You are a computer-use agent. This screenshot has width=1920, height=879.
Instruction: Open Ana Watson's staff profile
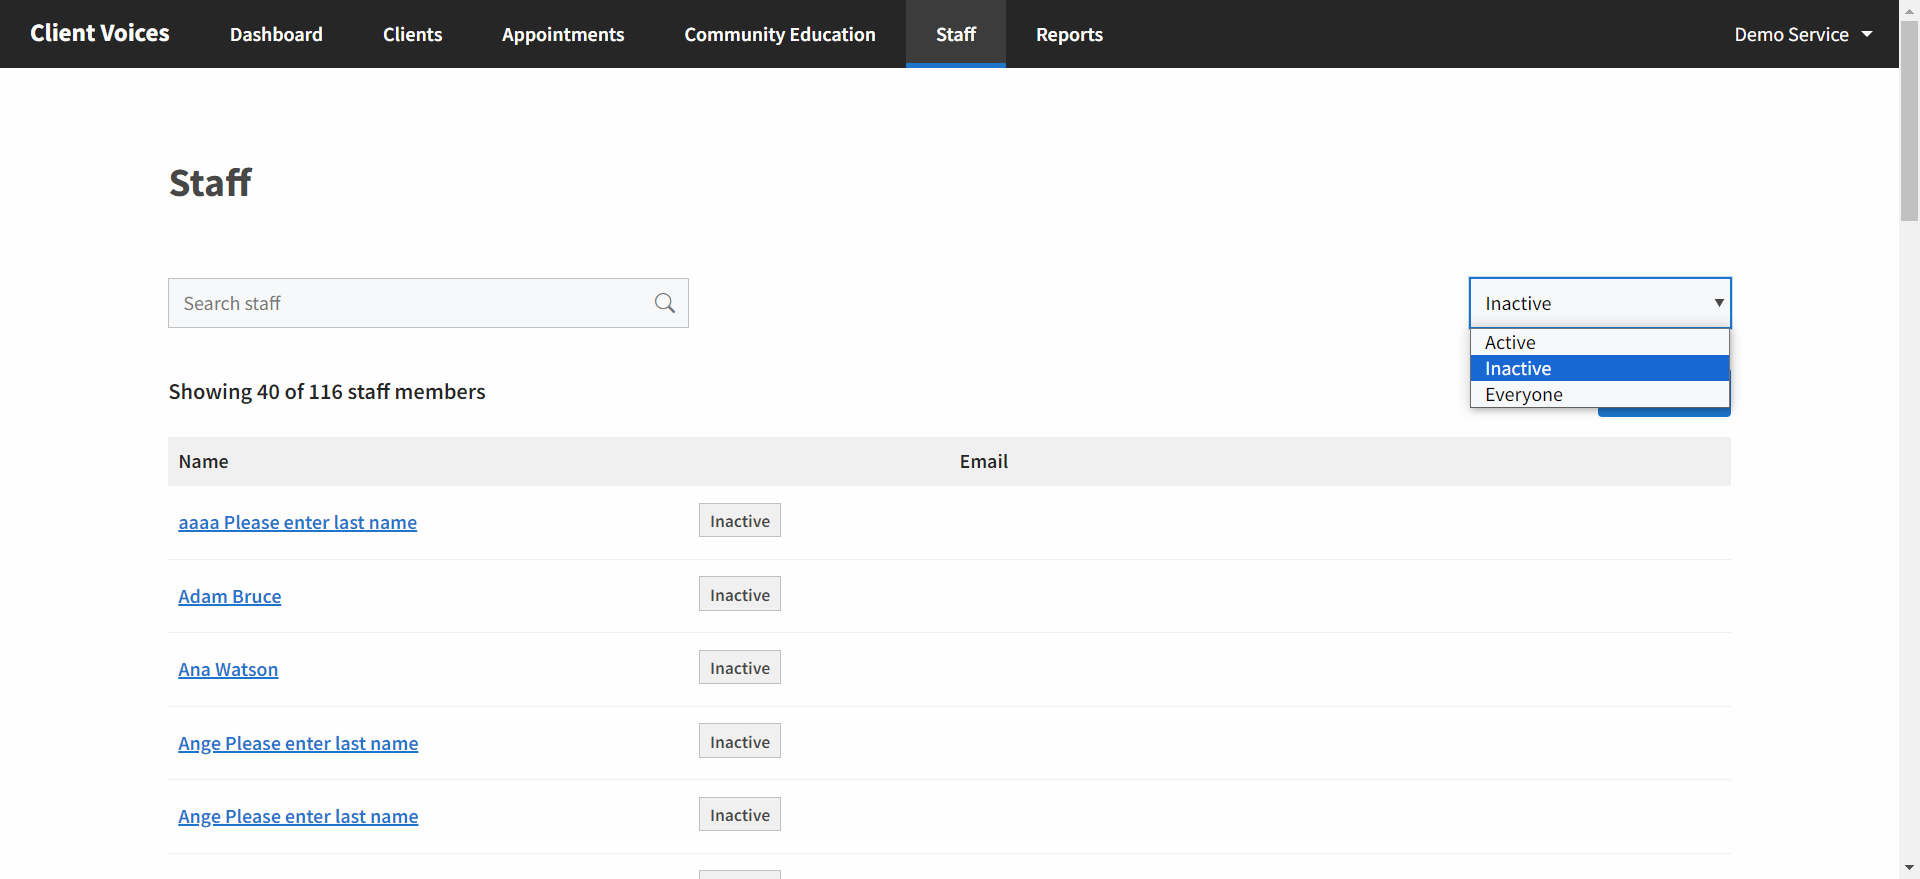click(228, 669)
